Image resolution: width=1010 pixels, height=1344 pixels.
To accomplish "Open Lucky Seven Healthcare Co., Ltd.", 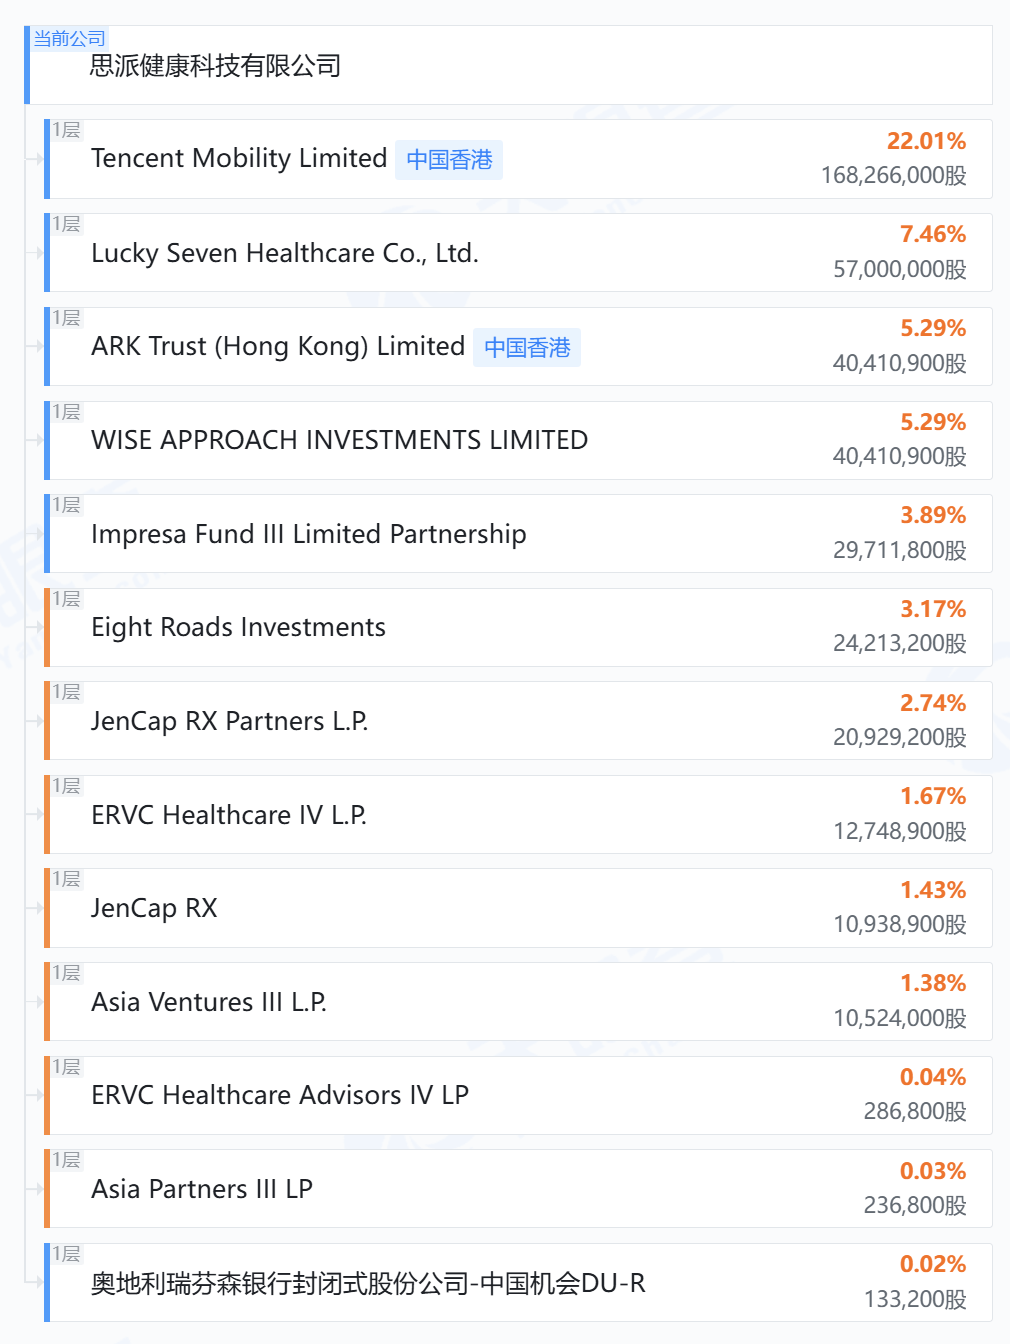I will tap(284, 253).
